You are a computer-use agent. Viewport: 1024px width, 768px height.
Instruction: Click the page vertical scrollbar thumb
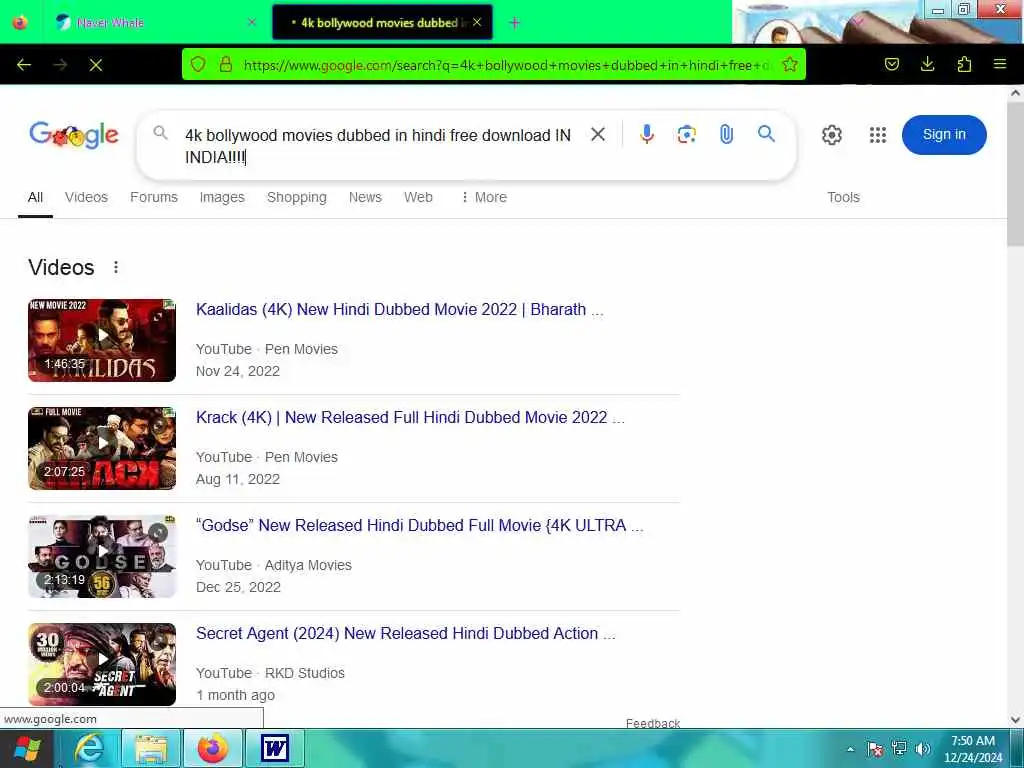point(1015,173)
